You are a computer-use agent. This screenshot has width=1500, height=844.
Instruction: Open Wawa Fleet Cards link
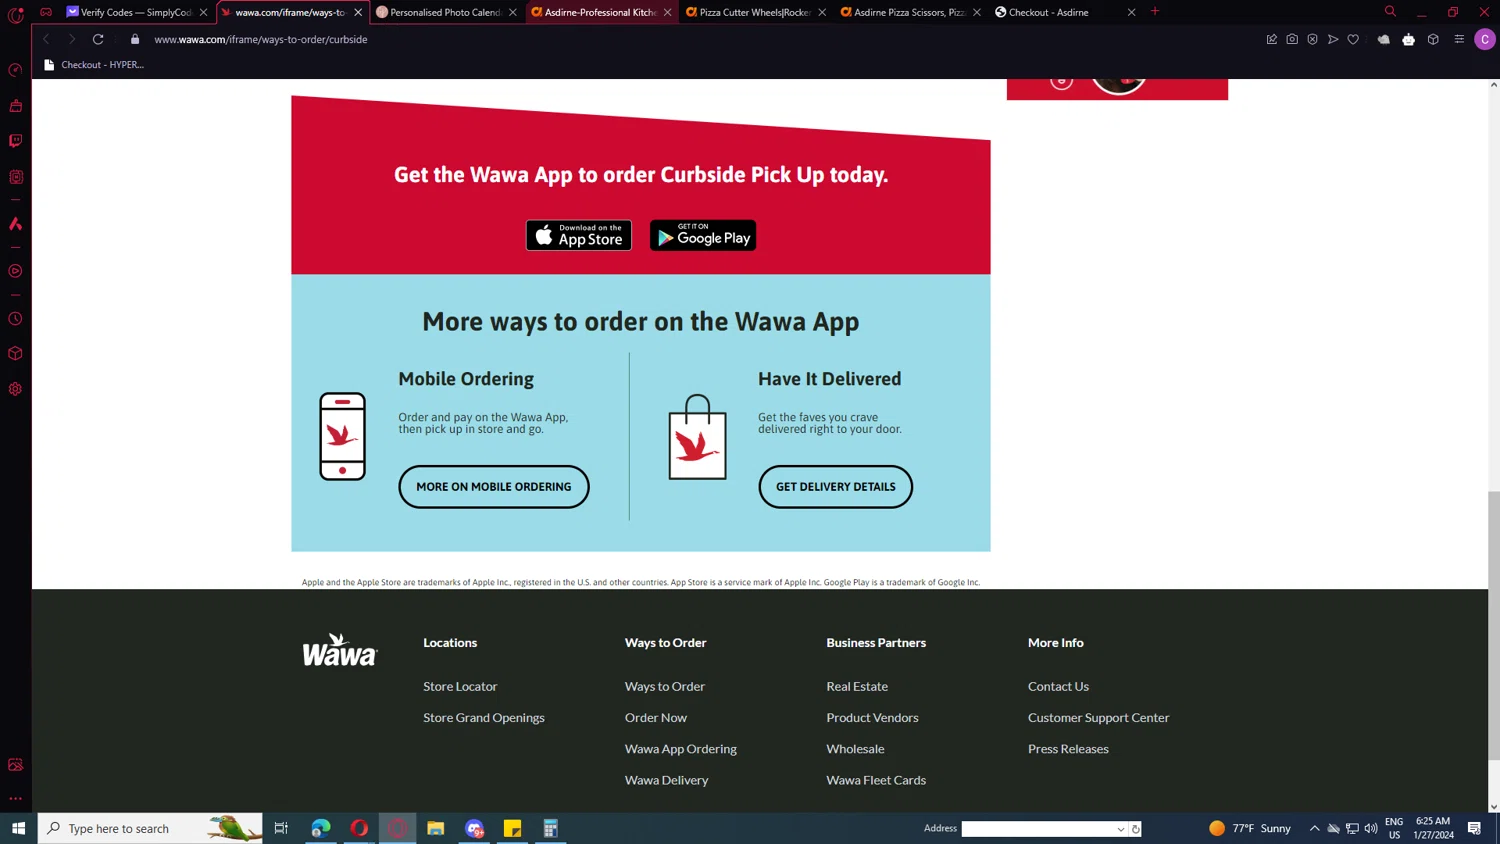pyautogui.click(x=876, y=780)
